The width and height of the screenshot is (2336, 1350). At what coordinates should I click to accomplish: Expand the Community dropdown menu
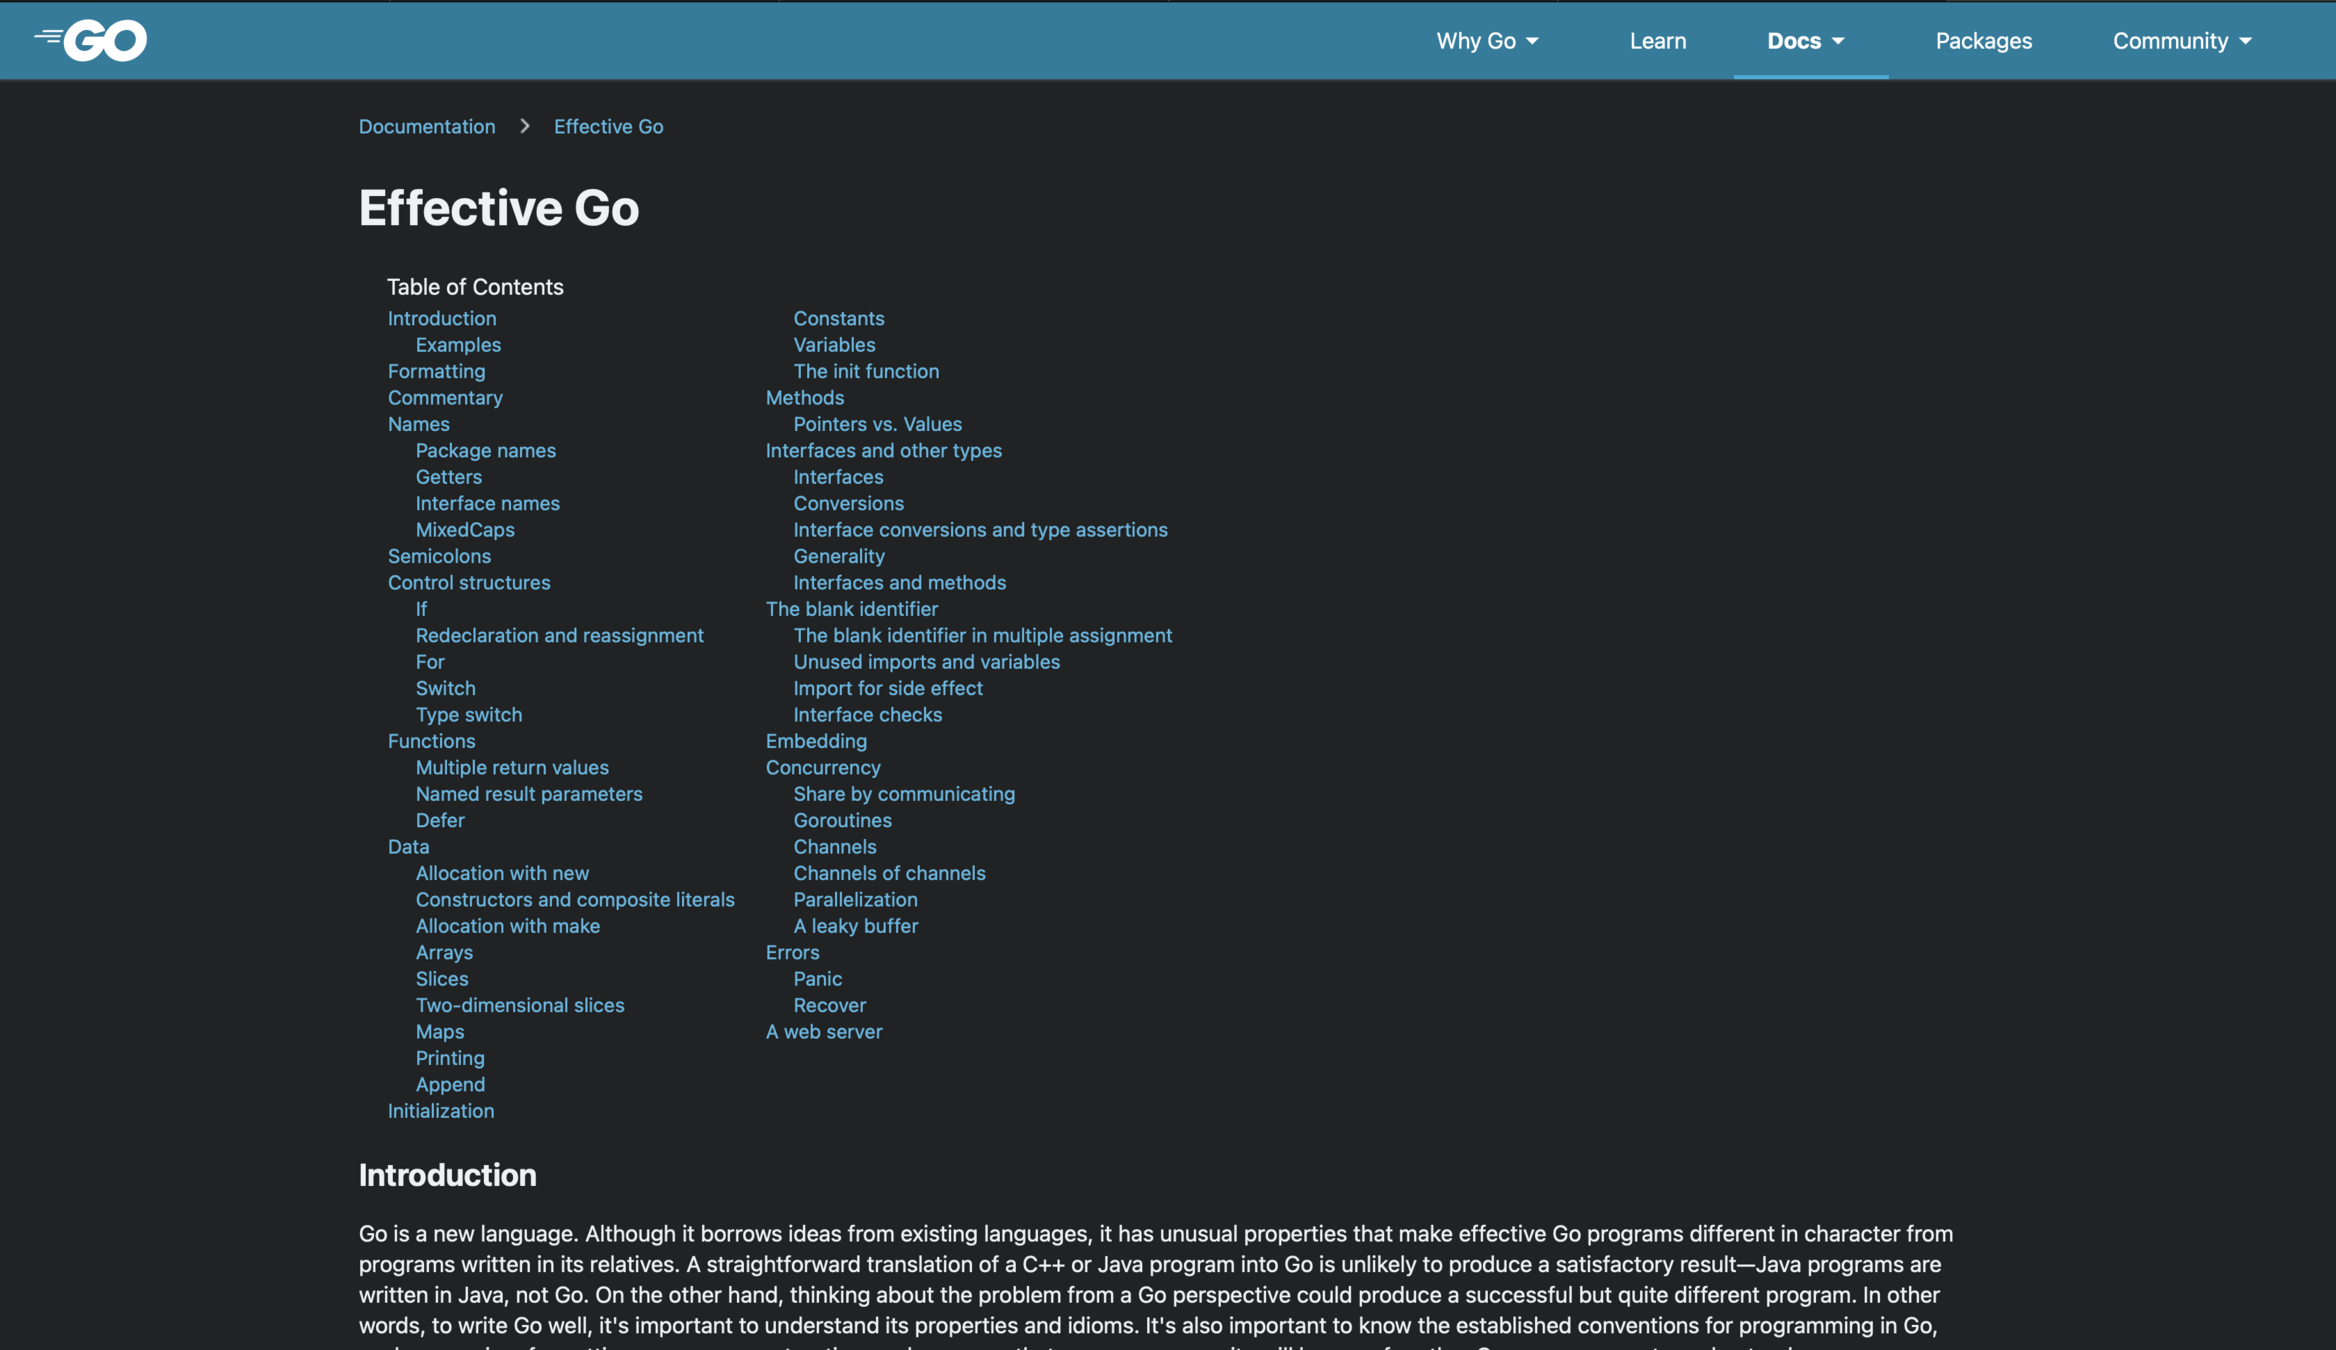[2182, 41]
